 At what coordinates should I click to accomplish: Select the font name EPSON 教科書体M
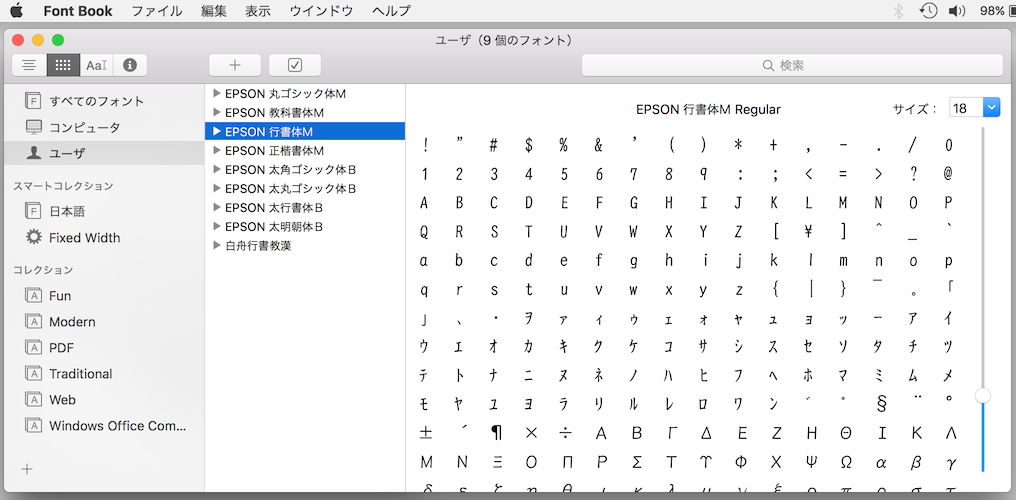coord(274,112)
